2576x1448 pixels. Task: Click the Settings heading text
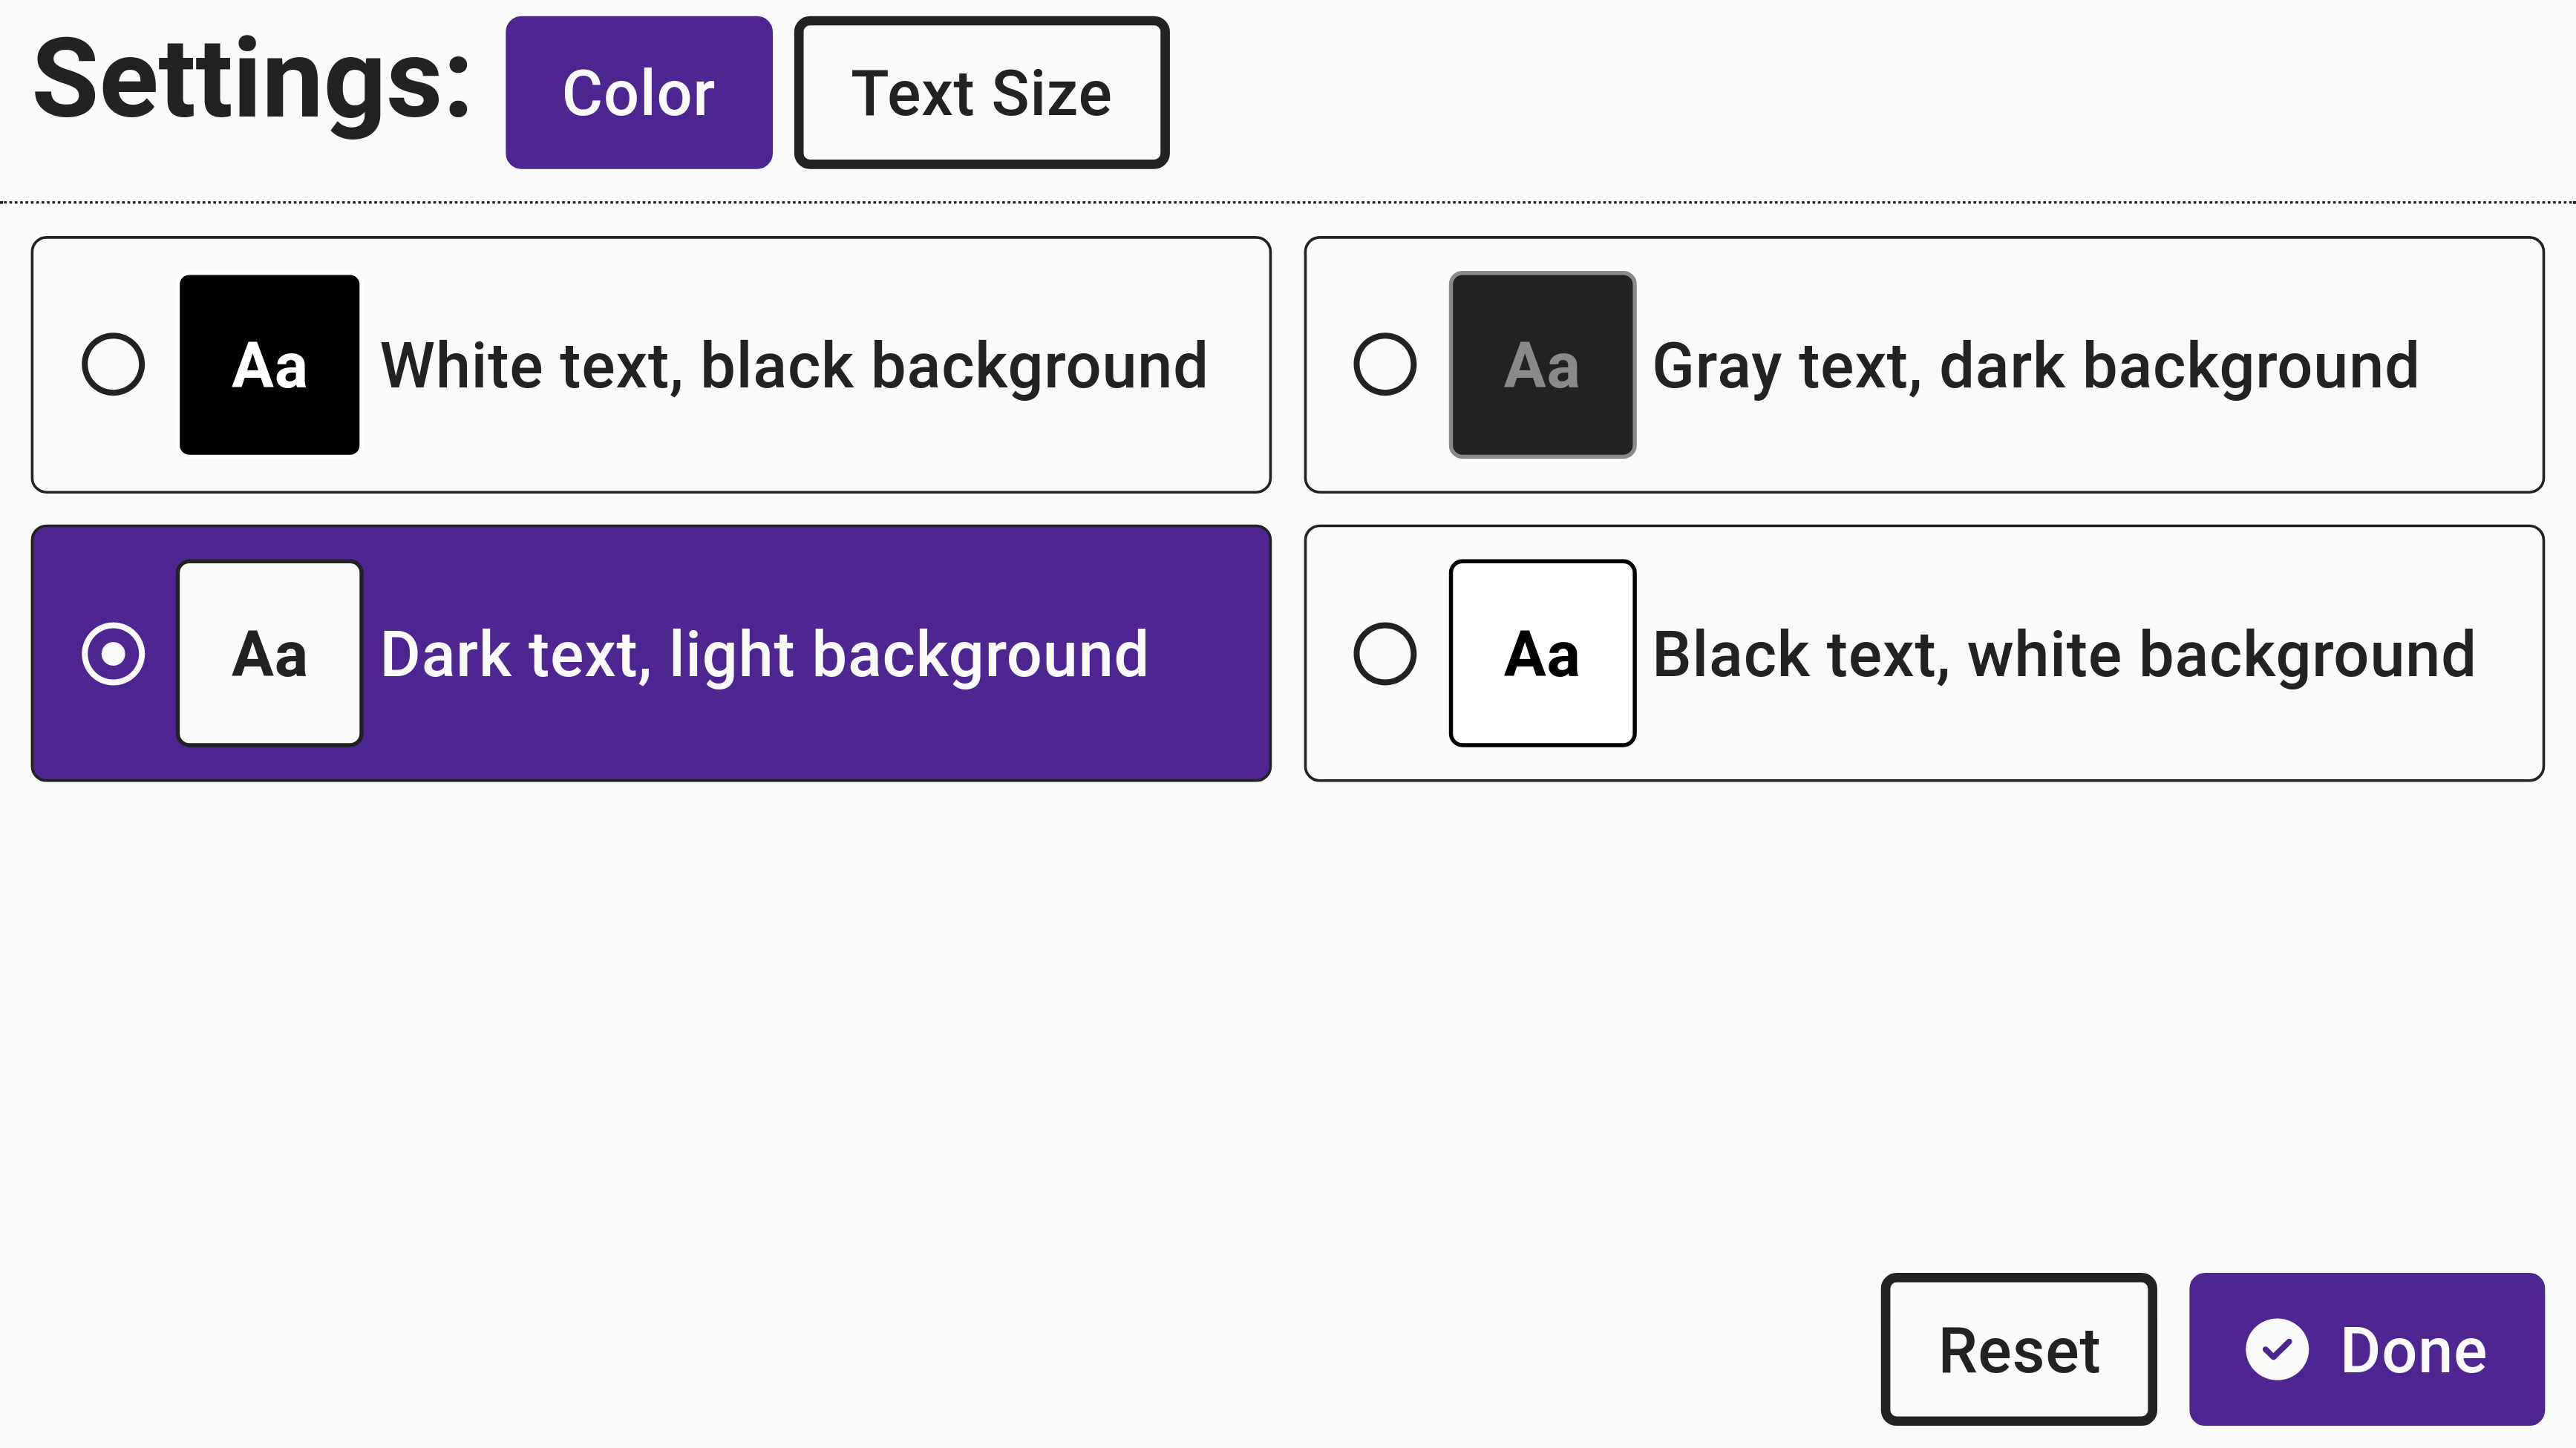[x=252, y=82]
